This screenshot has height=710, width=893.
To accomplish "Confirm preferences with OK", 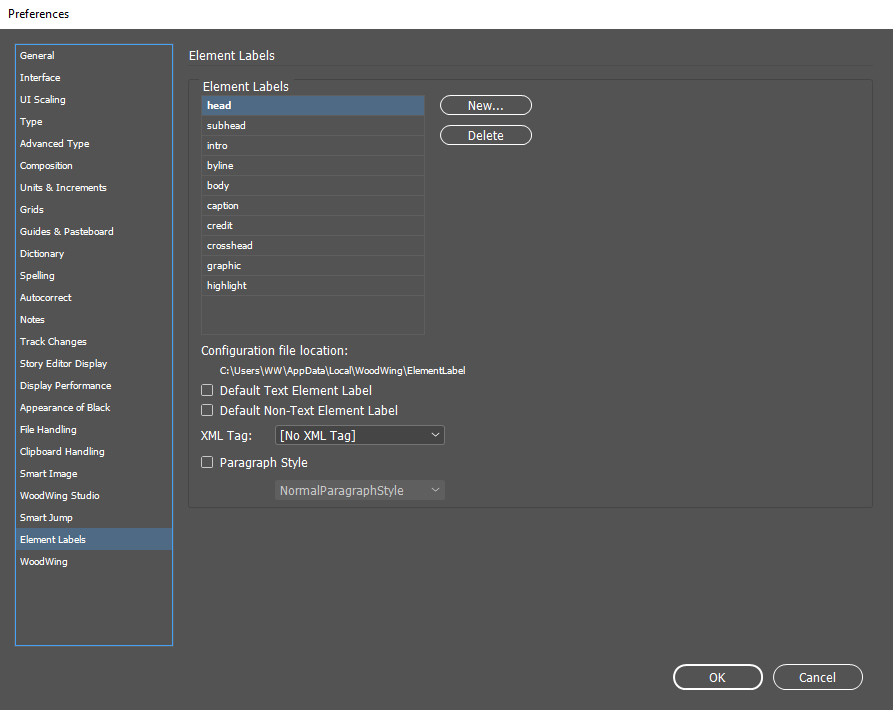I will click(x=717, y=677).
